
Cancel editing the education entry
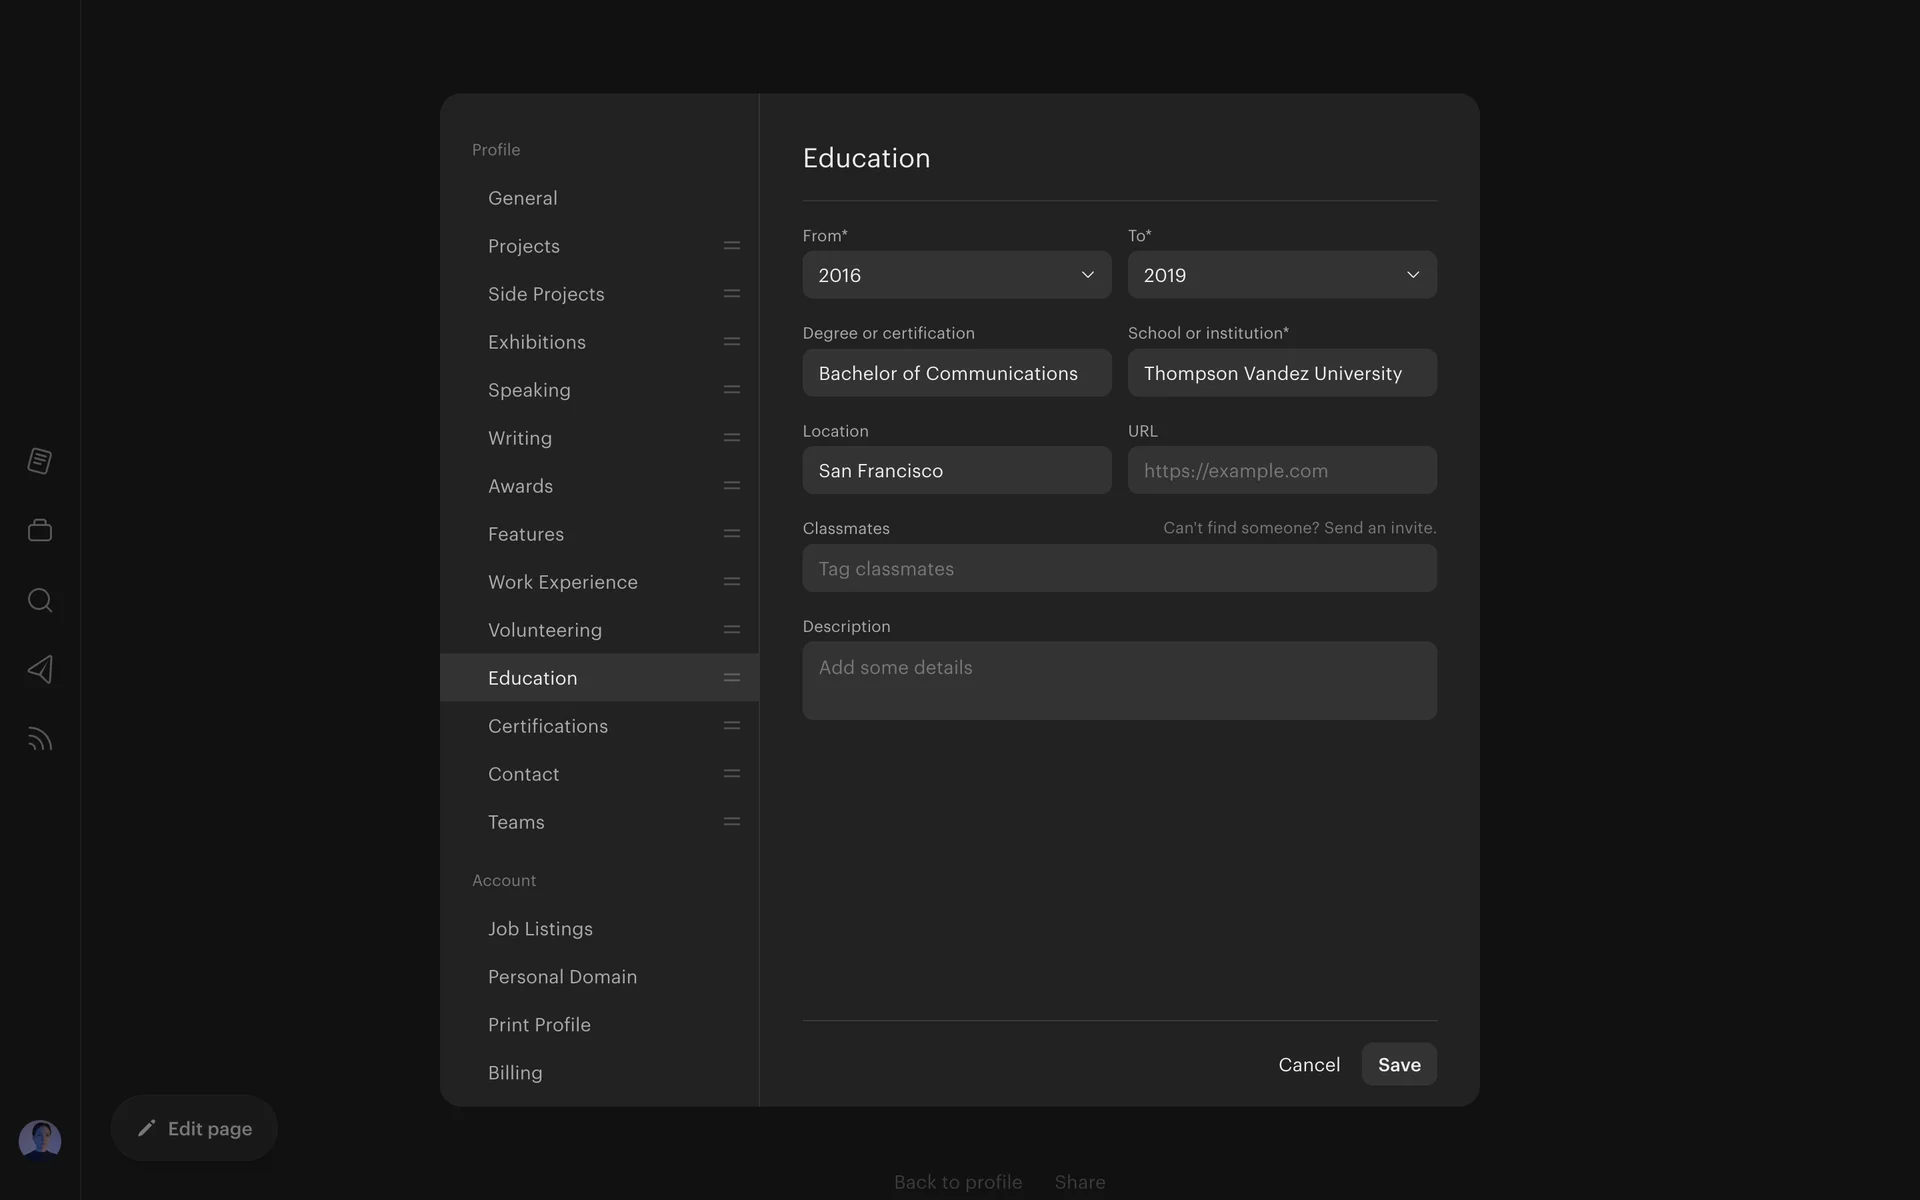tap(1308, 1065)
